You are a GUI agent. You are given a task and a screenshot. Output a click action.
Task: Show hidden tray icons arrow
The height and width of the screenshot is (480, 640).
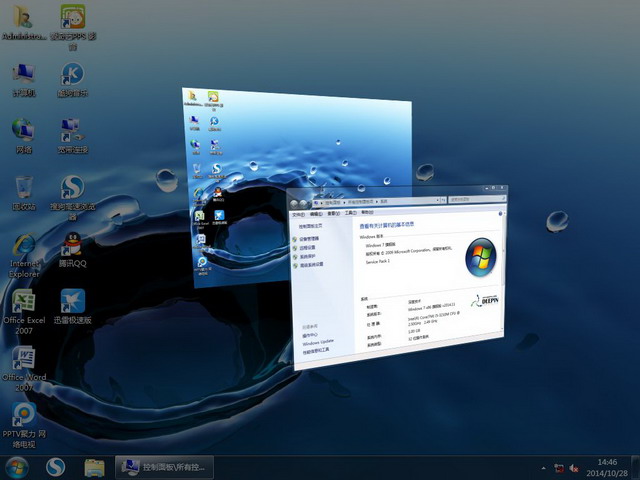[x=543, y=468]
